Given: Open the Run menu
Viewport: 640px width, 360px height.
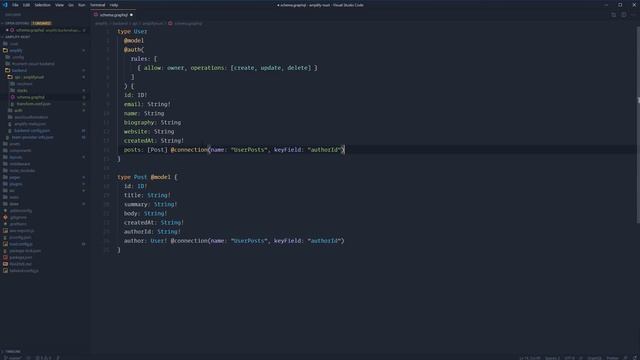Looking at the screenshot, I should click(x=82, y=5).
